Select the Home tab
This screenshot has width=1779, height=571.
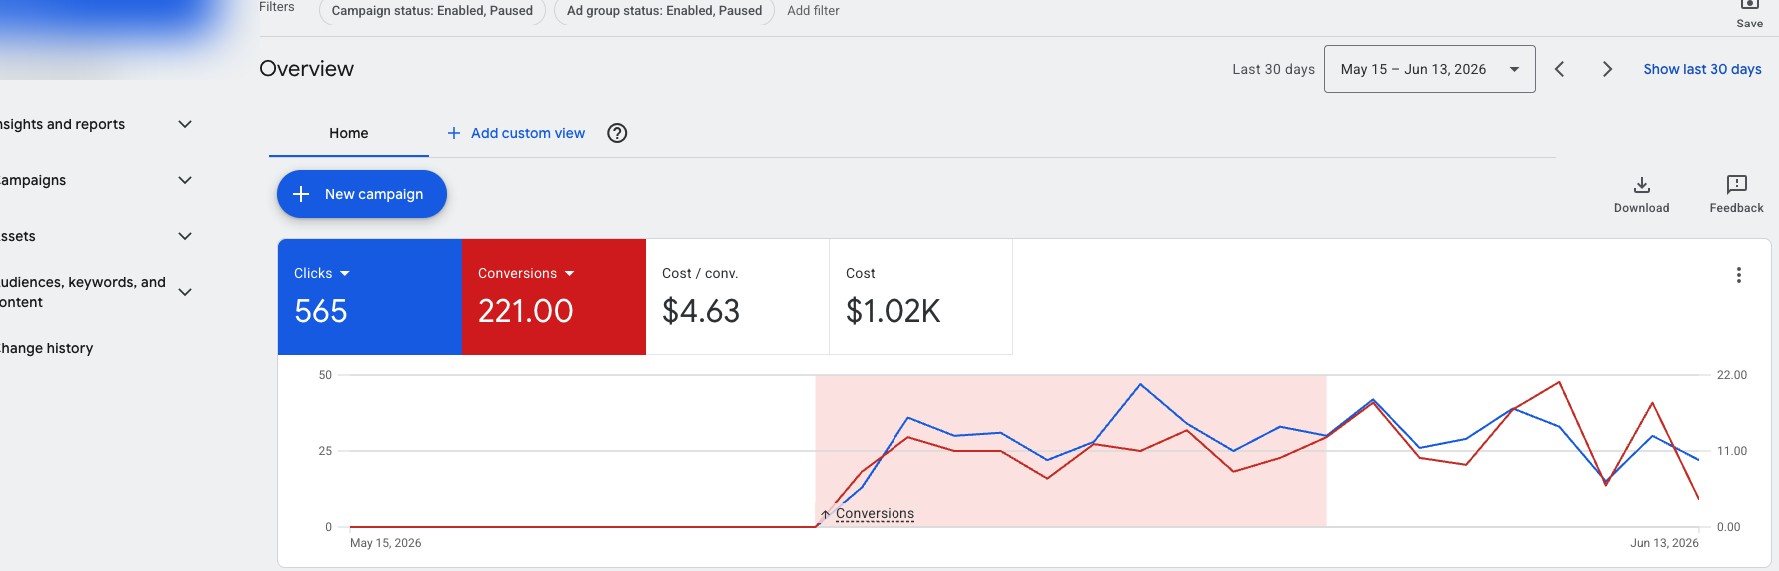point(348,133)
